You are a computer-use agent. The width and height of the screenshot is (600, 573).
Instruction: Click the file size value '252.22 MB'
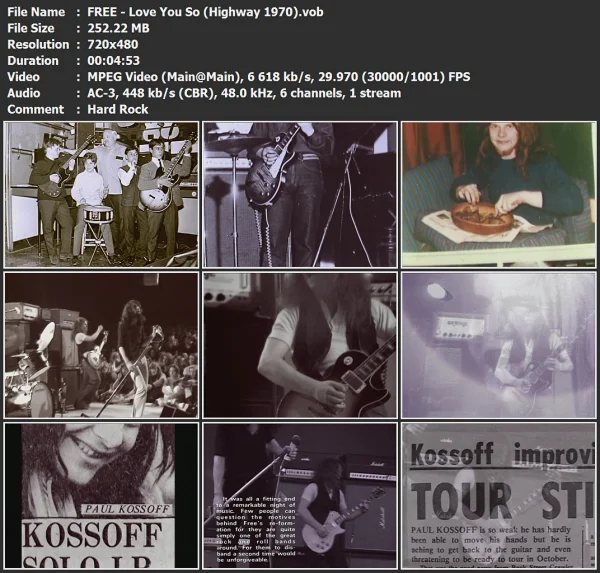pos(118,28)
